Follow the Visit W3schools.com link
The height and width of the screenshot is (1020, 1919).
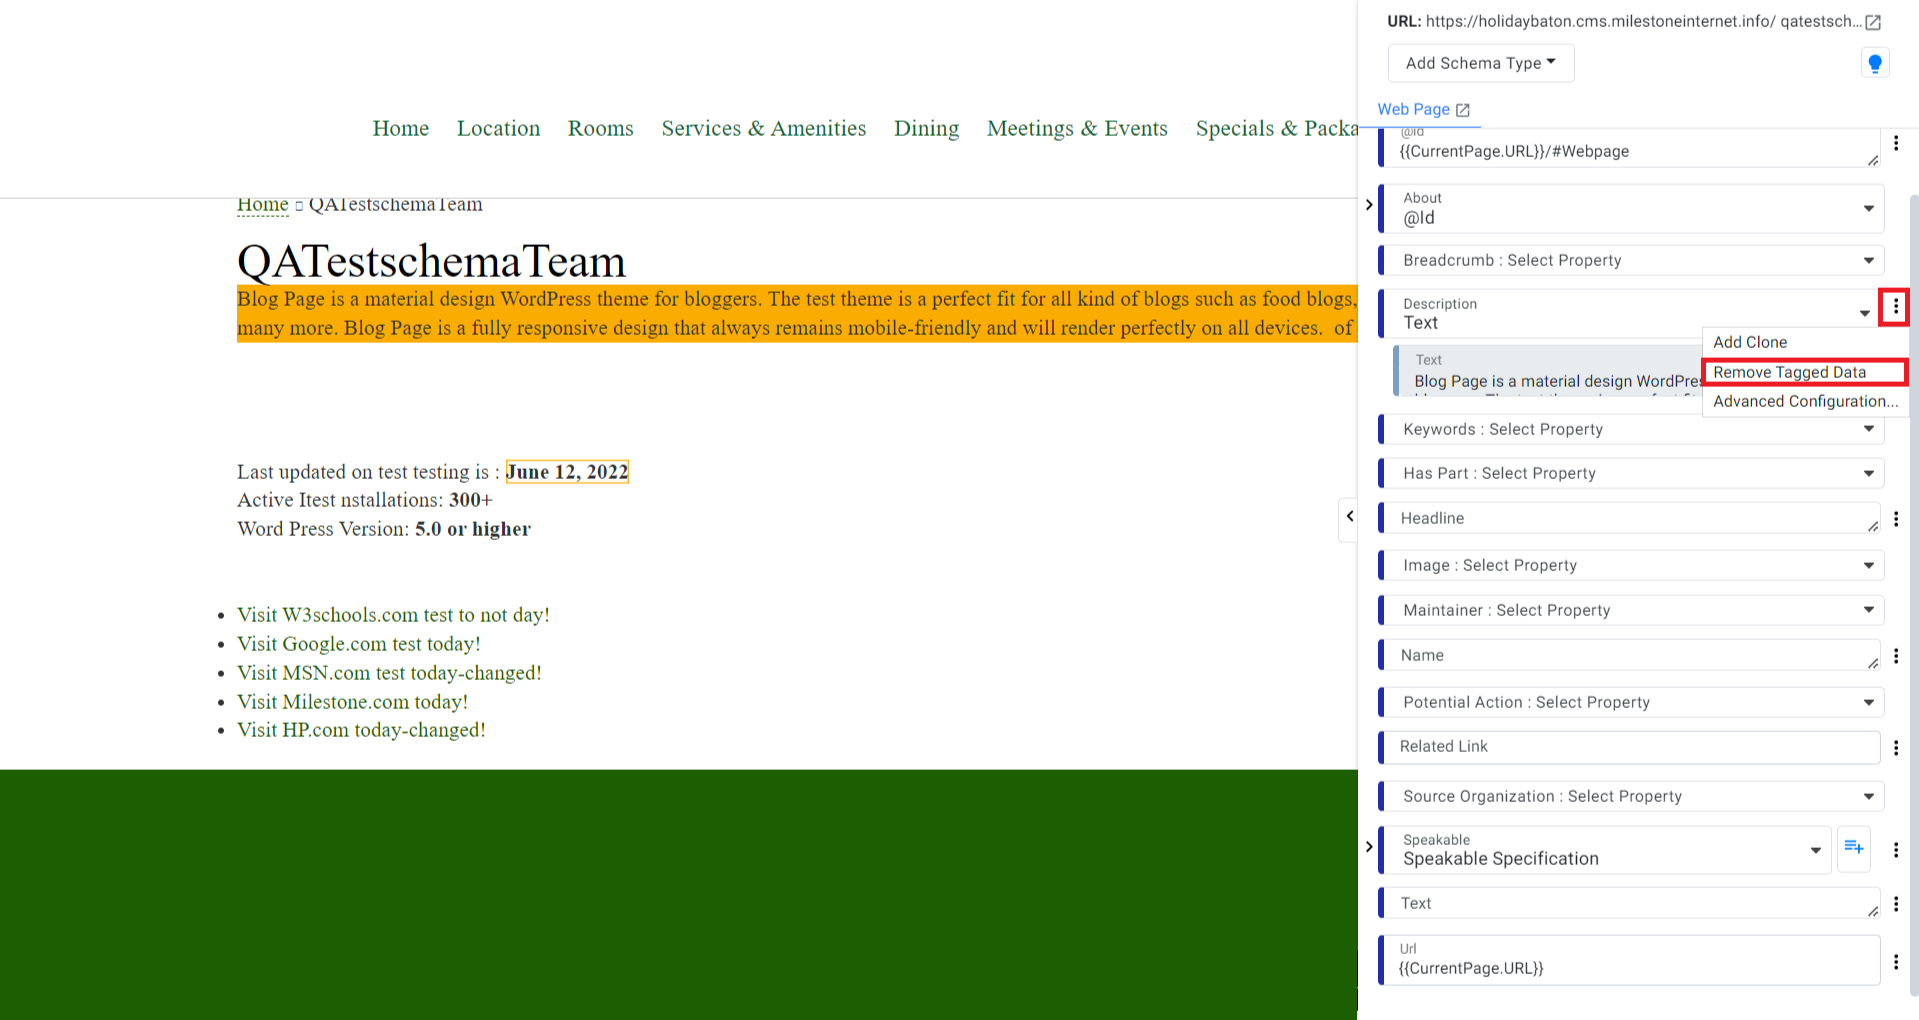point(393,615)
